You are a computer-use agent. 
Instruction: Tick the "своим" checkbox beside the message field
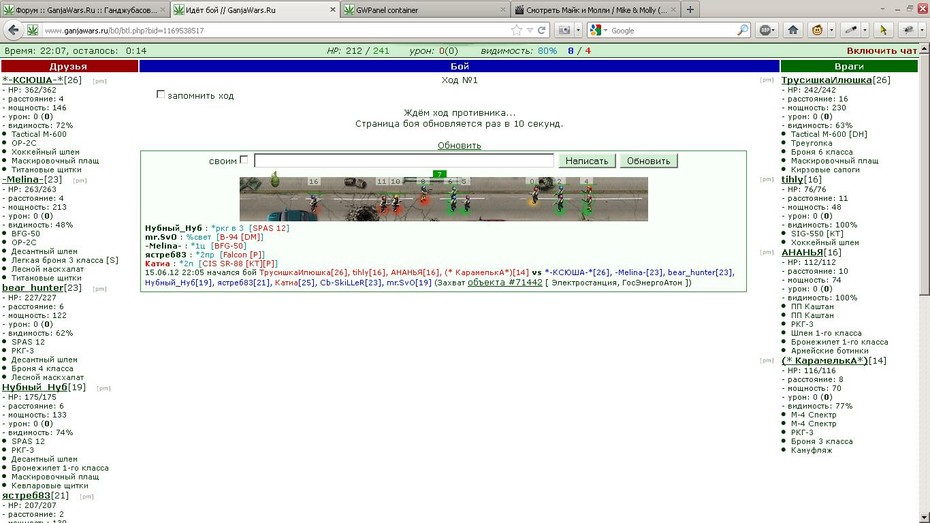click(244, 160)
